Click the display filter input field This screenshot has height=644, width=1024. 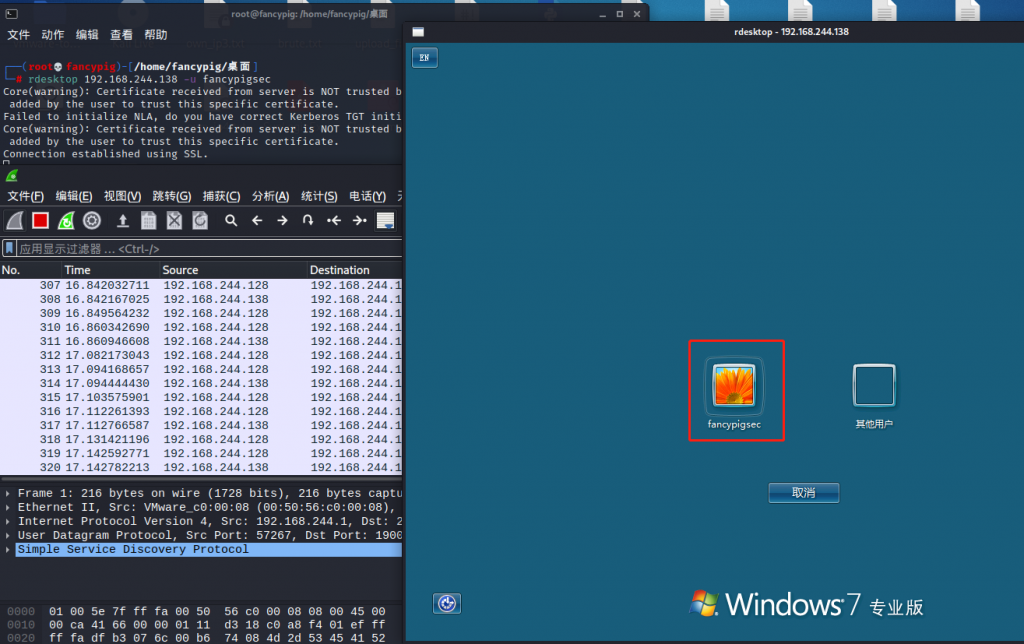(200, 248)
